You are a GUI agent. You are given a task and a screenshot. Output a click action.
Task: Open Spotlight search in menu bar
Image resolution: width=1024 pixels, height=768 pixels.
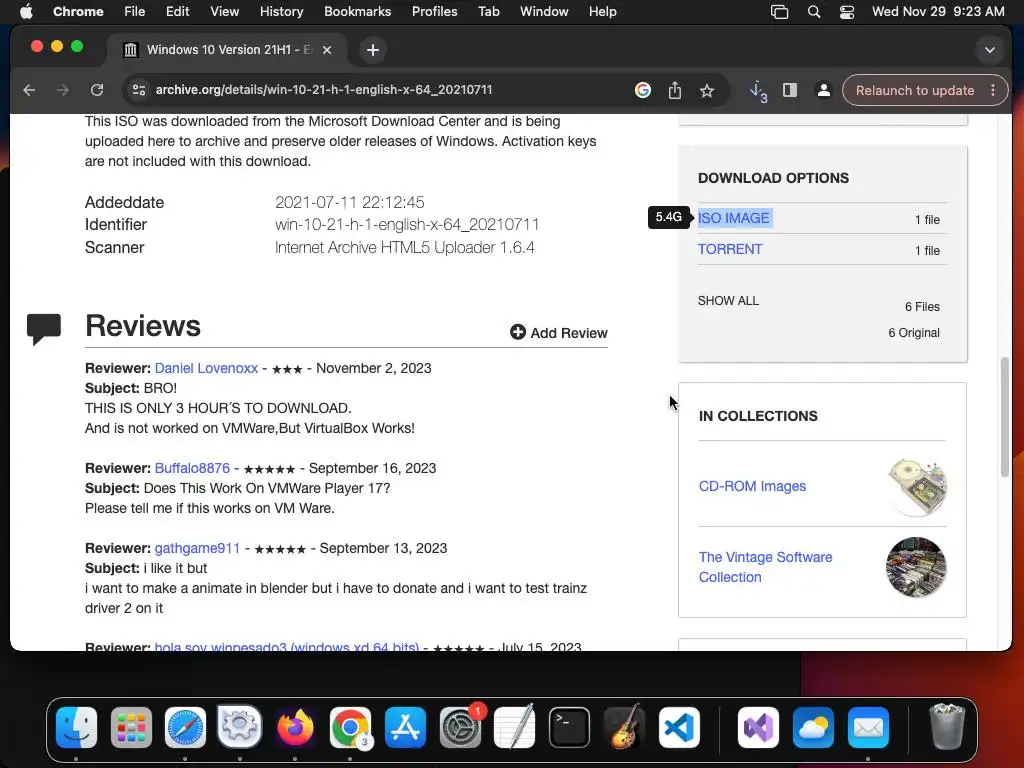[x=814, y=12]
